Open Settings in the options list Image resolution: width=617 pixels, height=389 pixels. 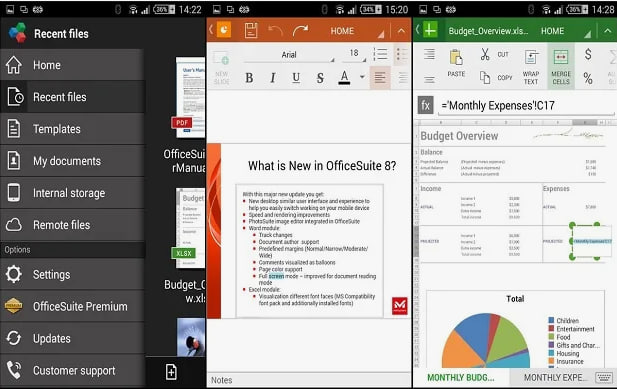(73, 274)
